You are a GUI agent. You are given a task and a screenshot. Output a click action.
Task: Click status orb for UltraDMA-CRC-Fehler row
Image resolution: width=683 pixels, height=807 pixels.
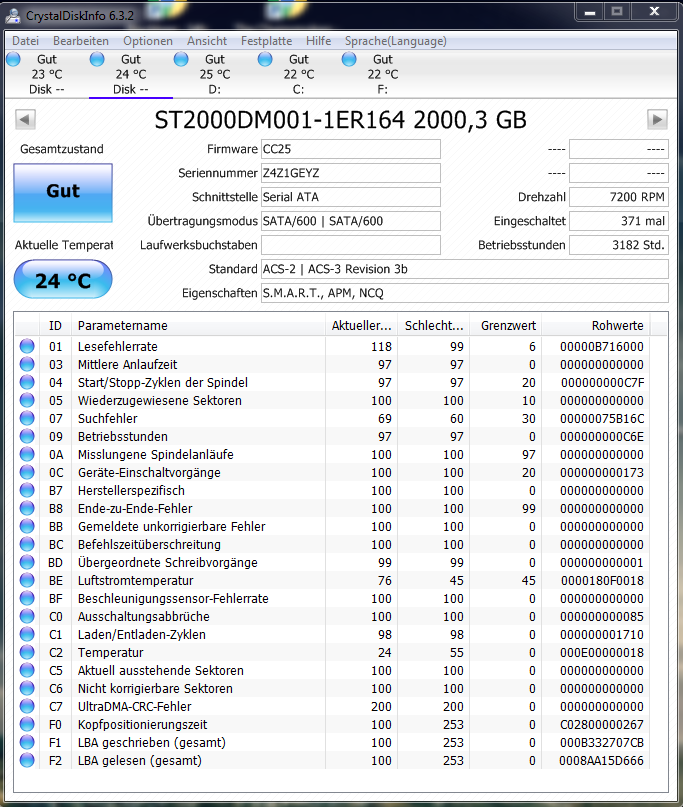pos(27,706)
